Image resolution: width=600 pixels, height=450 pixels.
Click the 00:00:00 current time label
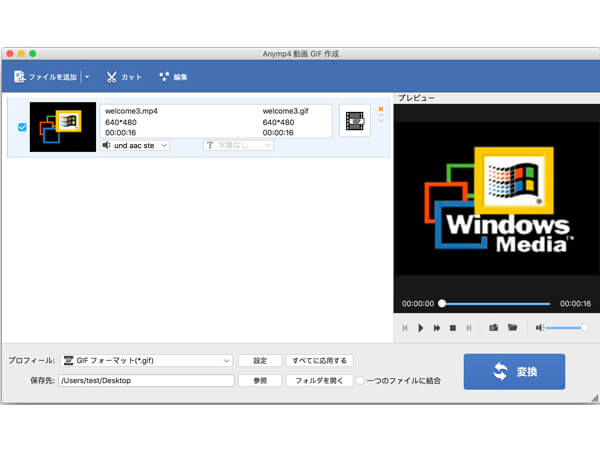[418, 303]
